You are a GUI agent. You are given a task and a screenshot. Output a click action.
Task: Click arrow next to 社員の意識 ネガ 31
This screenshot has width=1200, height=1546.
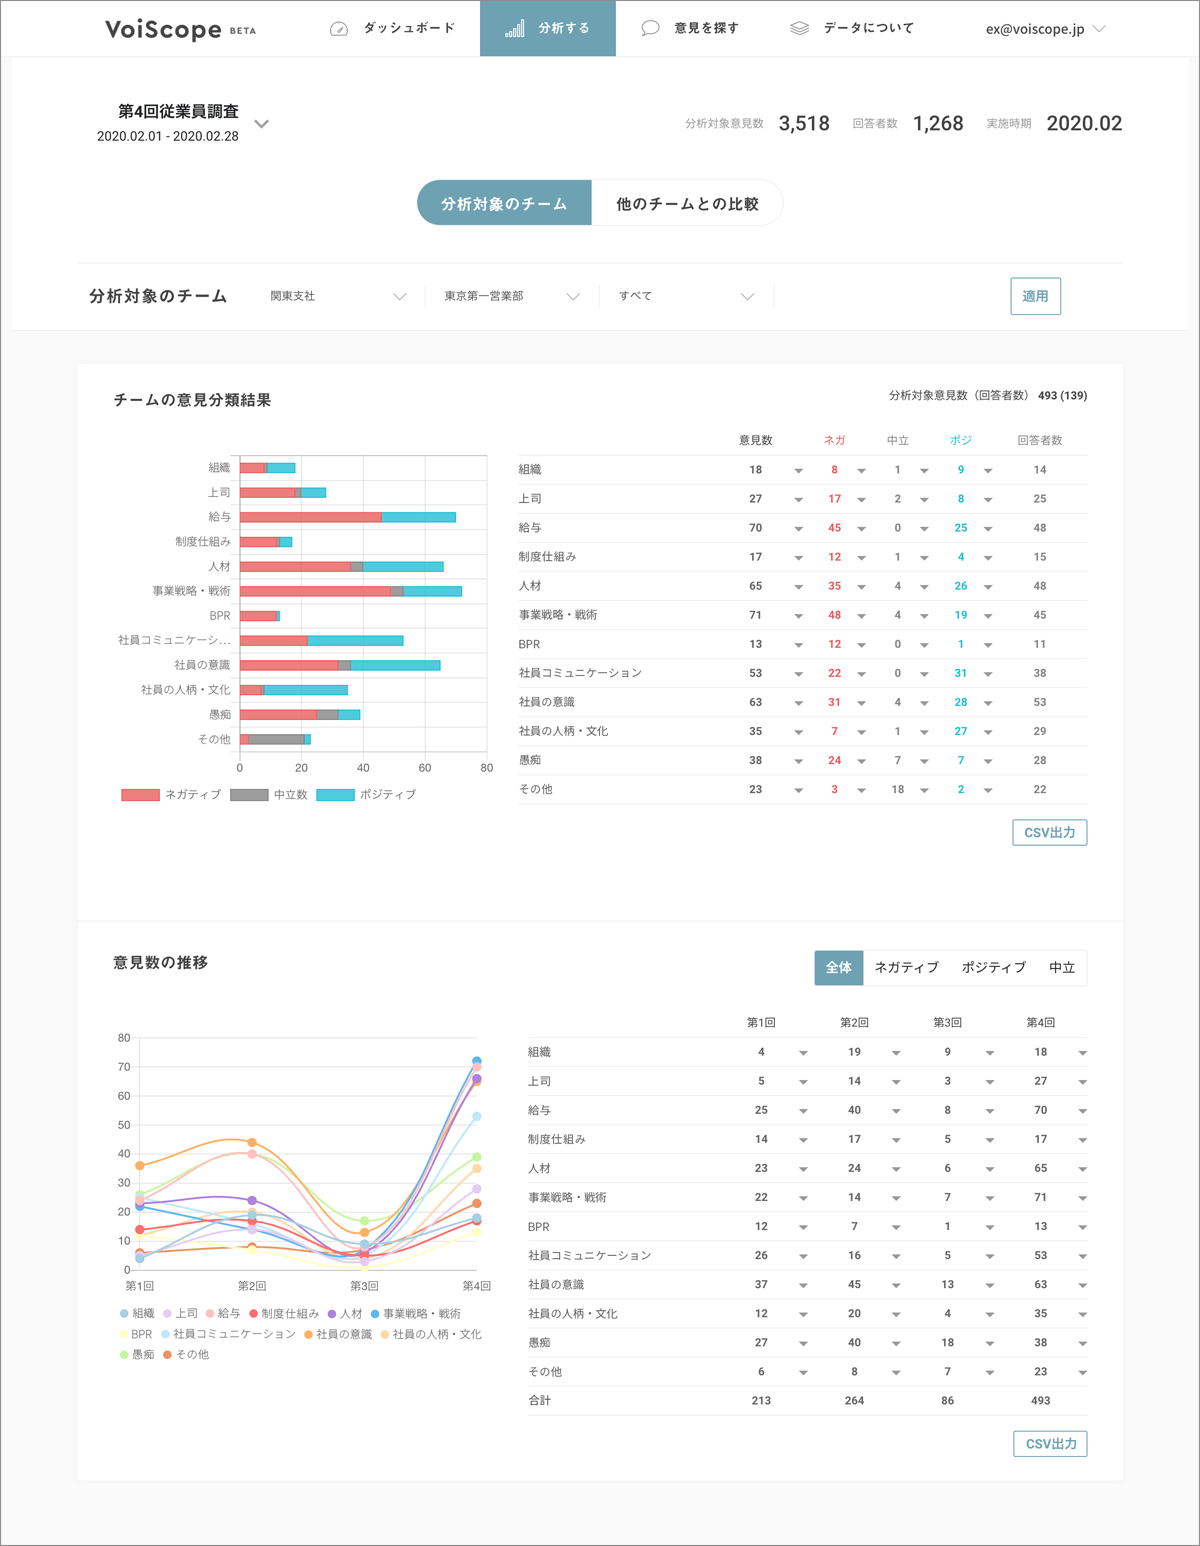[x=861, y=703]
